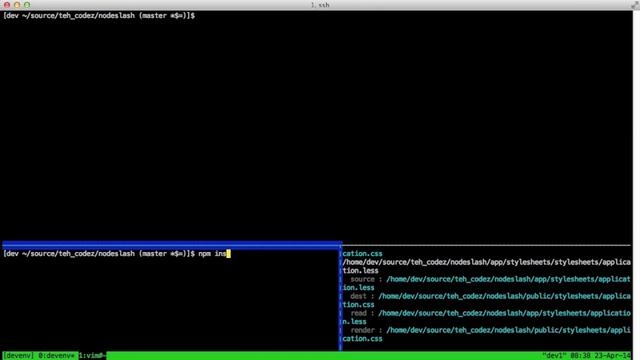Click the green zoom window button
The image size is (640, 360).
coord(27,5)
